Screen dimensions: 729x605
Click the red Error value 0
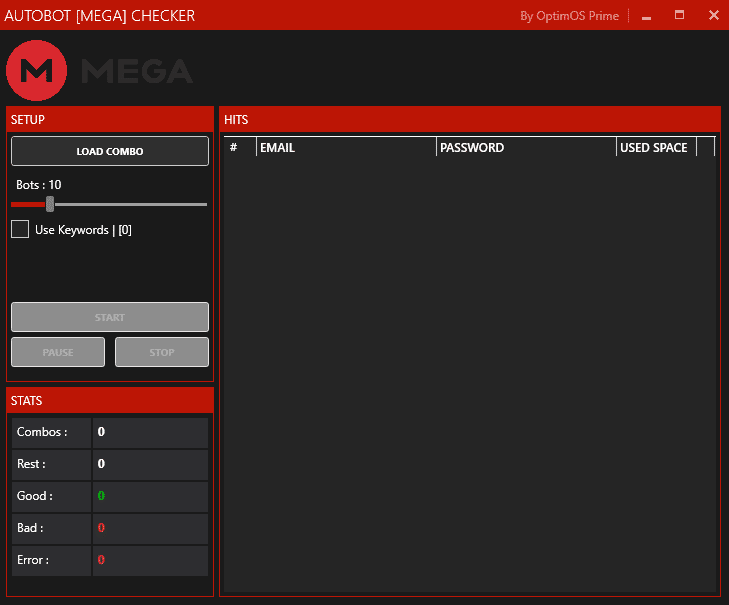101,560
